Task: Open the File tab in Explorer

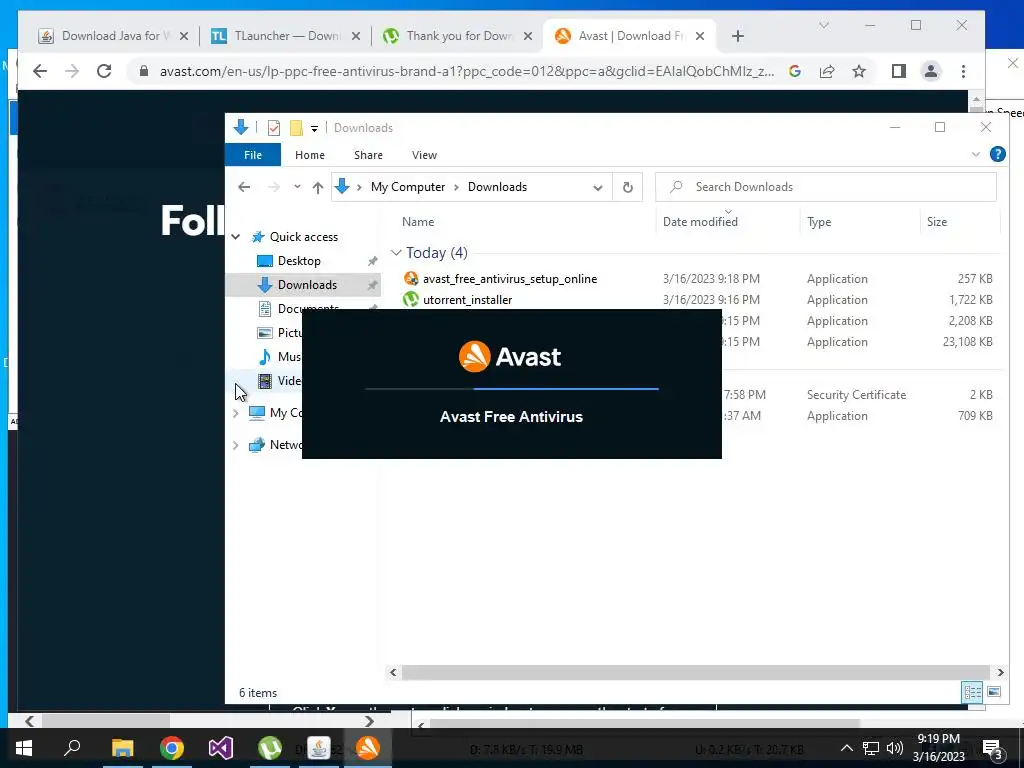Action: (x=253, y=155)
